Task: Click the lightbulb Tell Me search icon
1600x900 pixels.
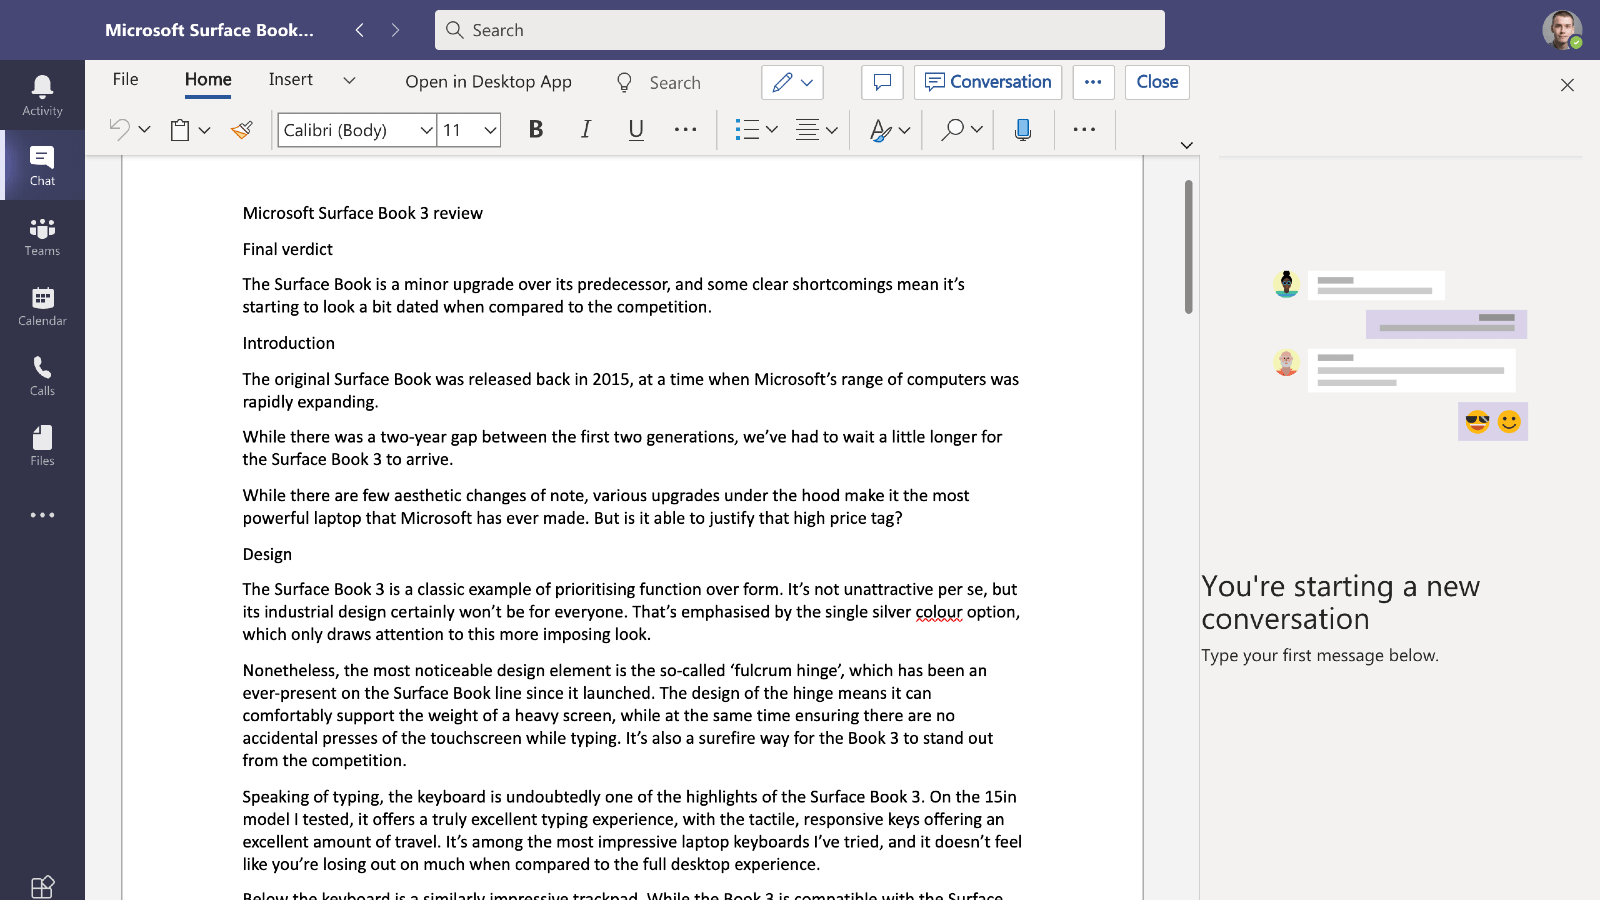Action: tap(624, 82)
